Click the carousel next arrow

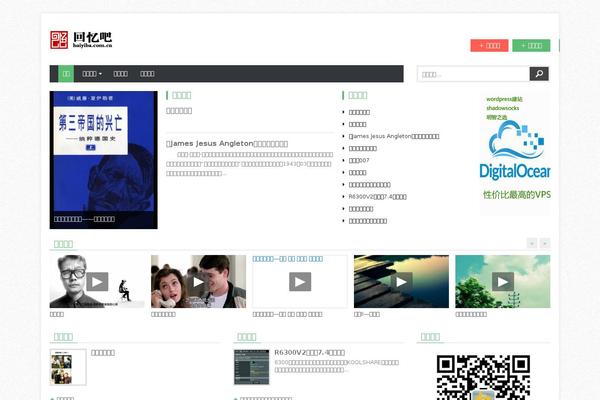pyautogui.click(x=545, y=243)
